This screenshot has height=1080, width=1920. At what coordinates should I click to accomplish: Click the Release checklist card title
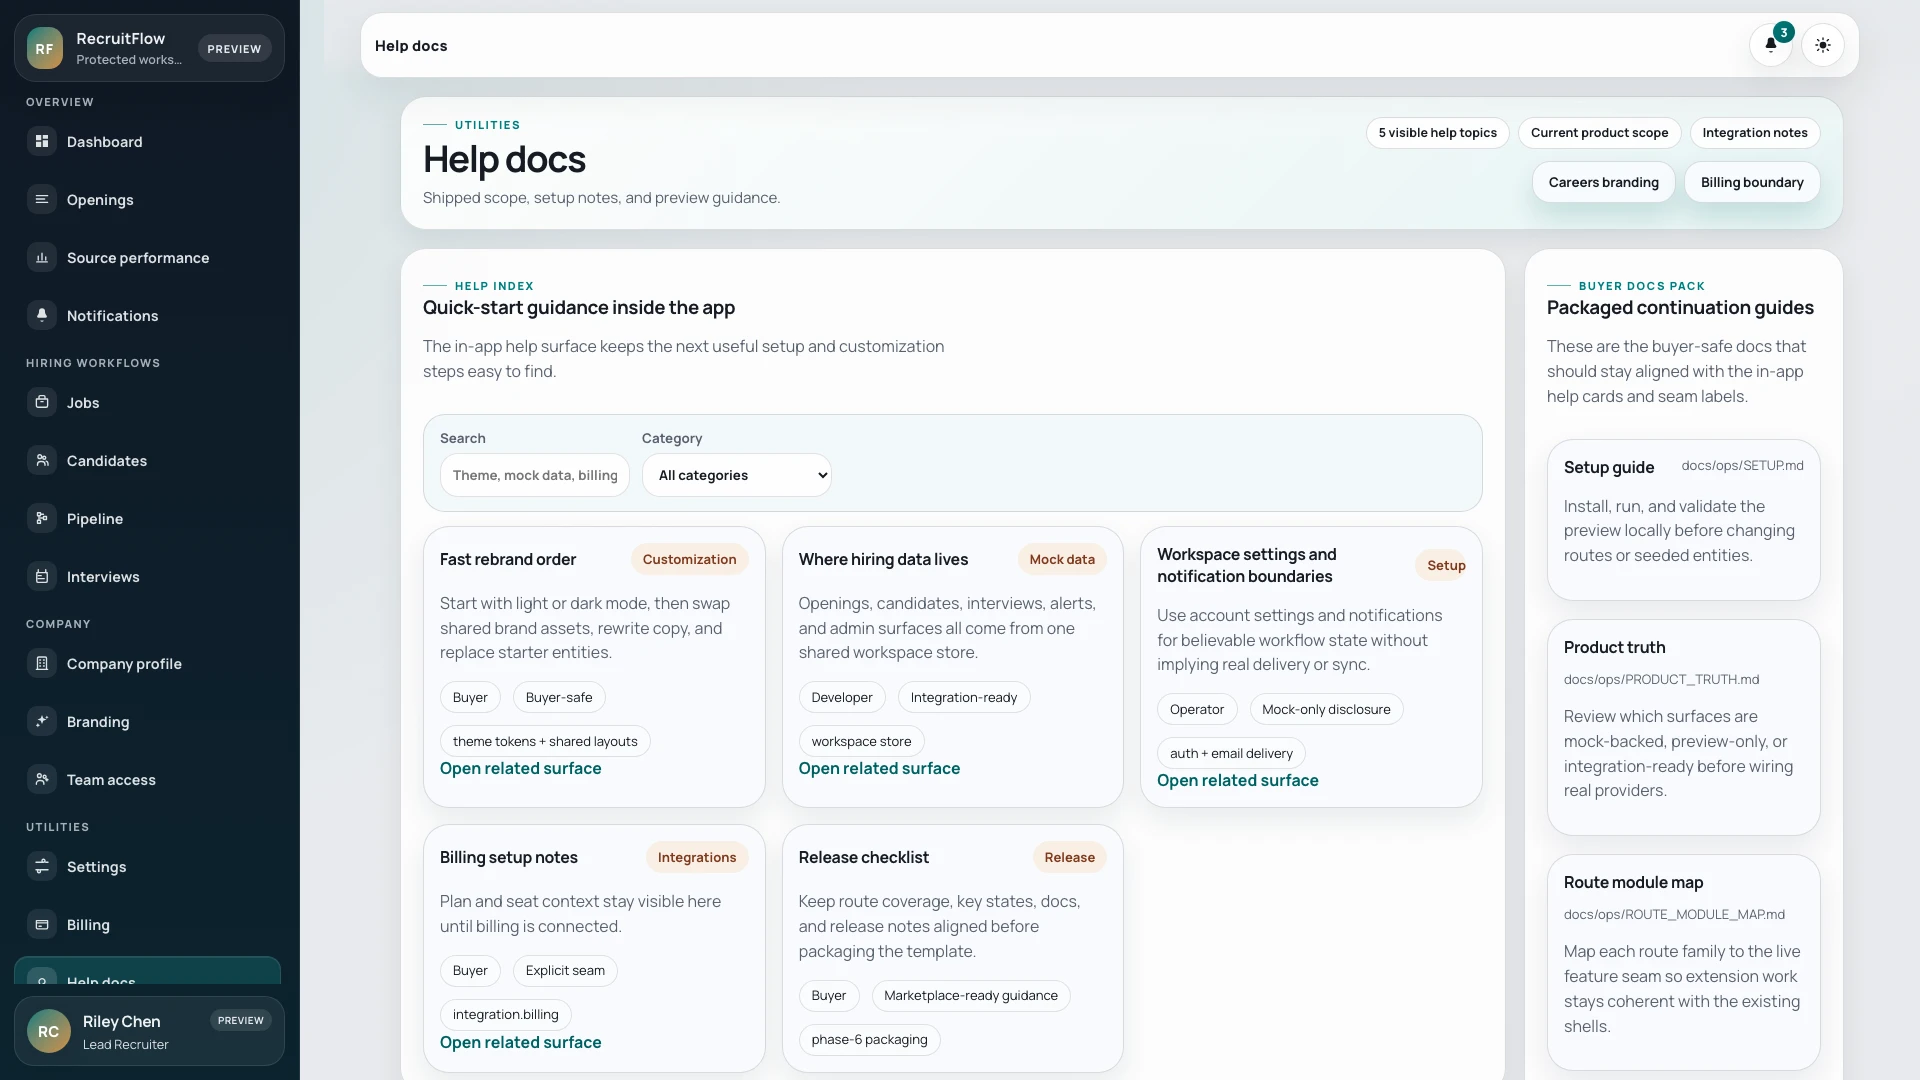[x=863, y=858]
